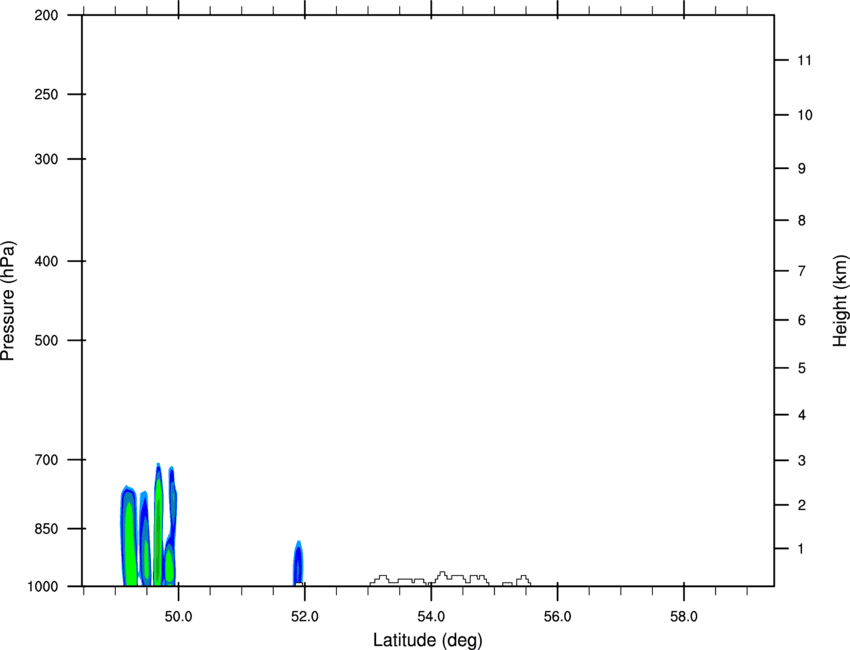Click the terrain outline near latitude 54.0
Image resolution: width=850 pixels, height=650 pixels.
[450, 579]
